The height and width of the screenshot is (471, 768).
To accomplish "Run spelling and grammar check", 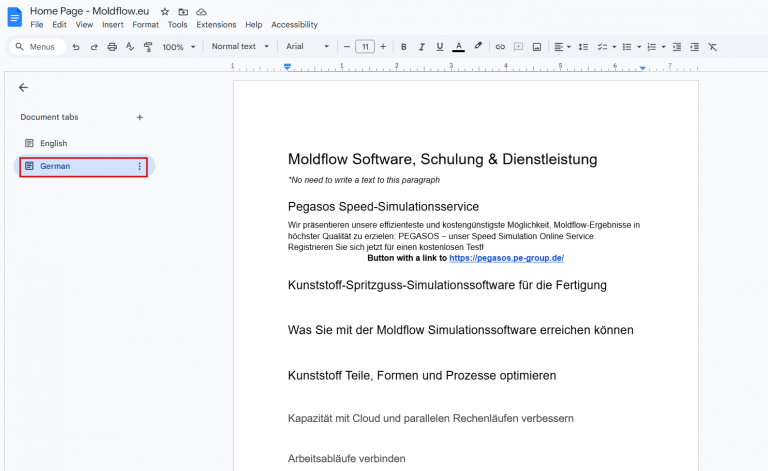I will click(x=130, y=47).
